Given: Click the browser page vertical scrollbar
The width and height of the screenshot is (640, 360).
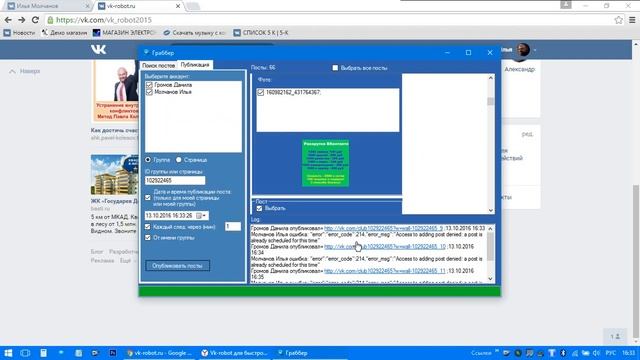Looking at the screenshot, I should 636,261.
